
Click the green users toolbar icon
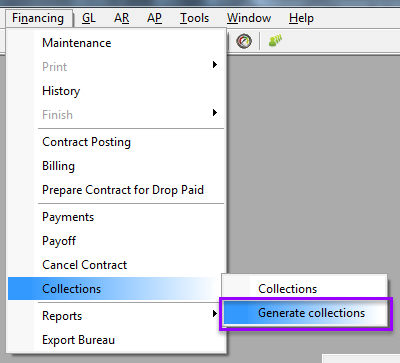pyautogui.click(x=275, y=41)
